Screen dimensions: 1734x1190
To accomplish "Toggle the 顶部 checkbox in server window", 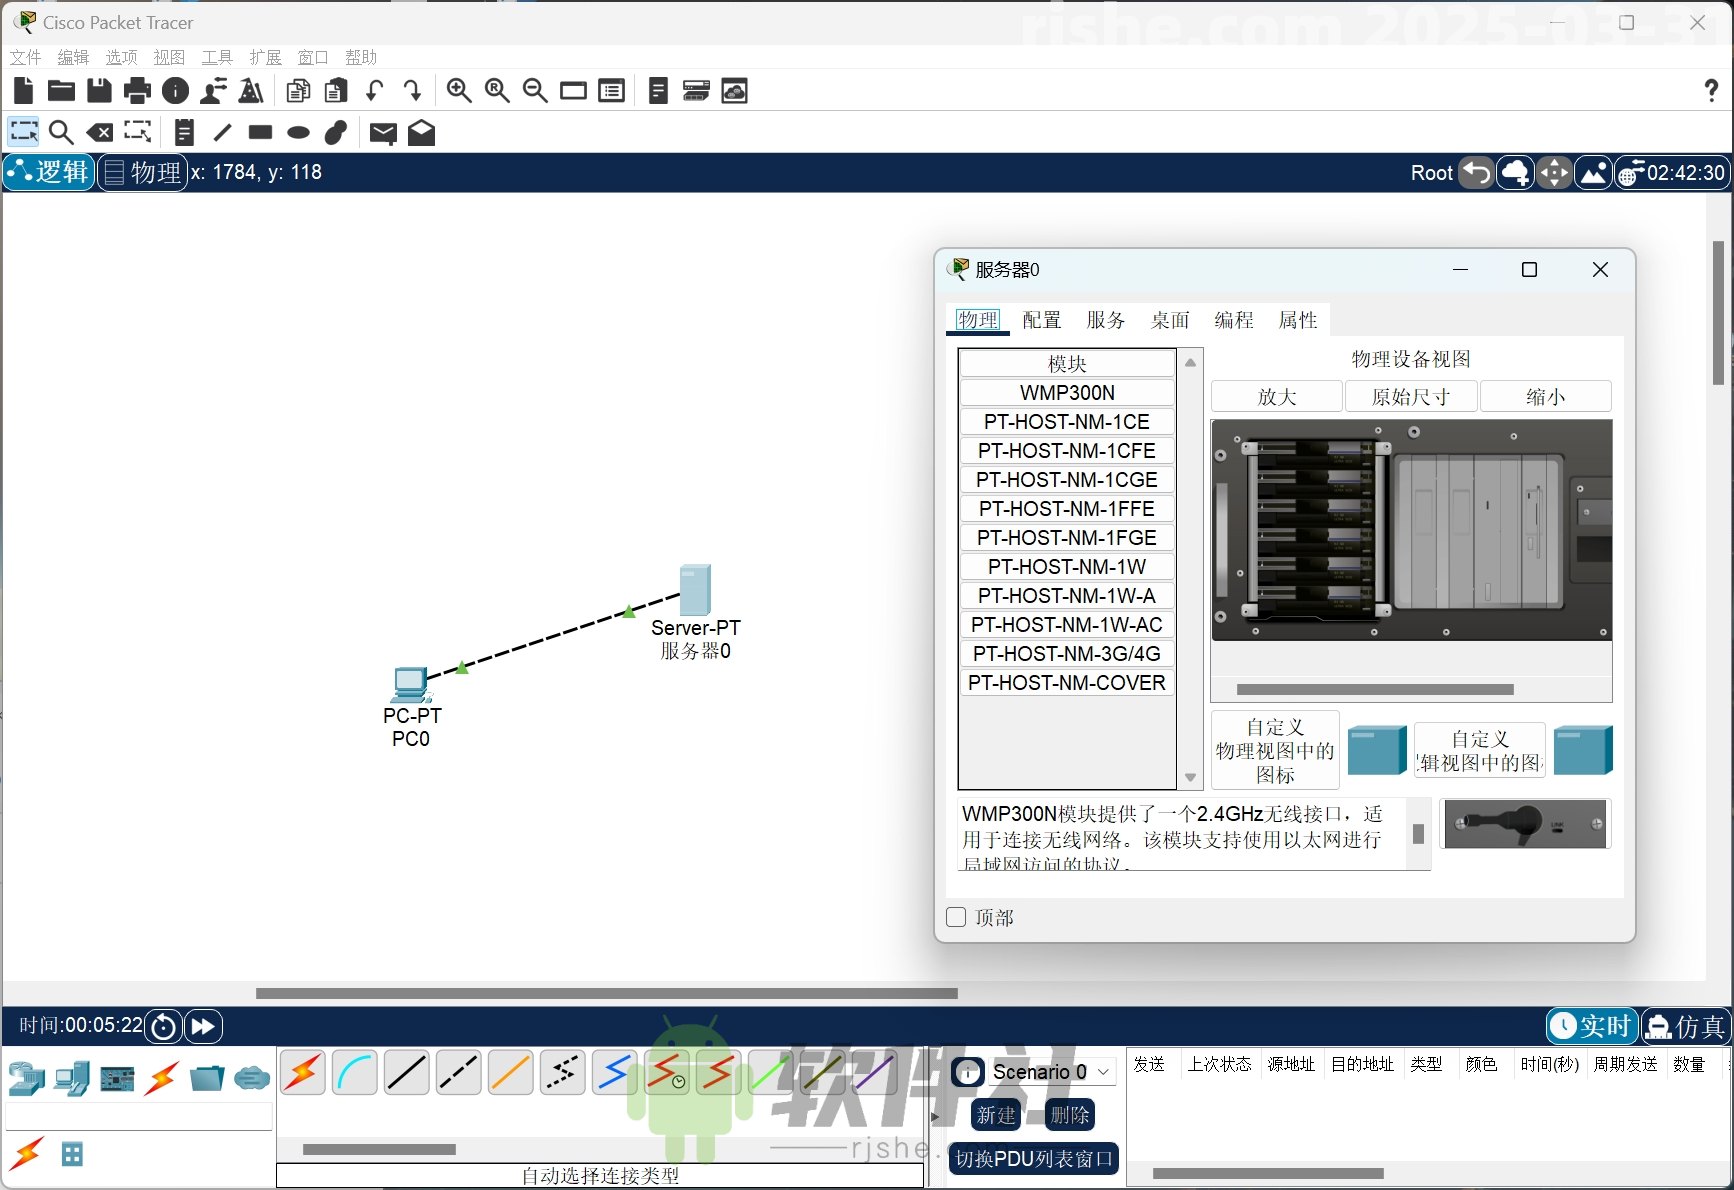I will [x=956, y=917].
